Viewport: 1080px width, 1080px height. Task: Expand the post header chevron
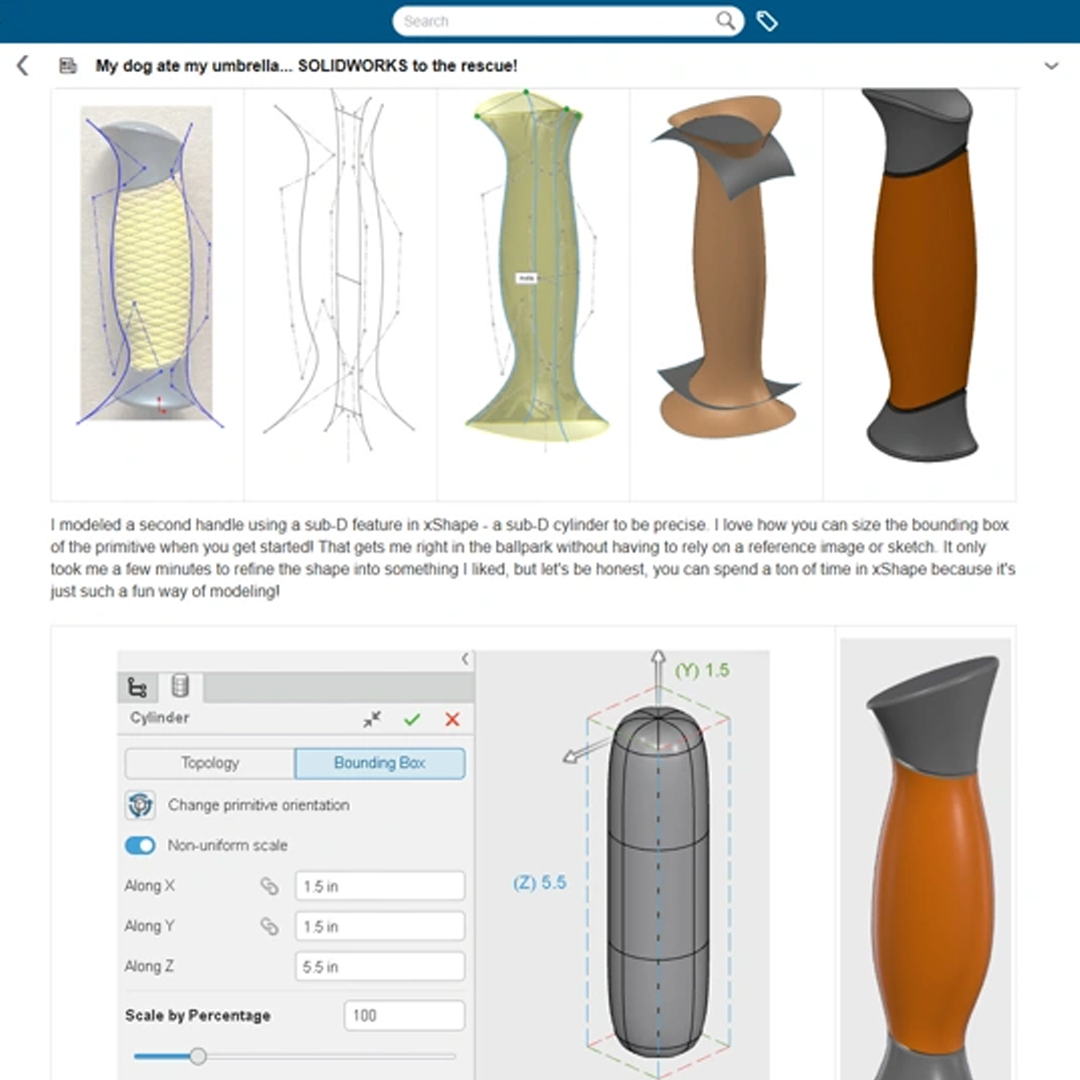coord(1051,66)
